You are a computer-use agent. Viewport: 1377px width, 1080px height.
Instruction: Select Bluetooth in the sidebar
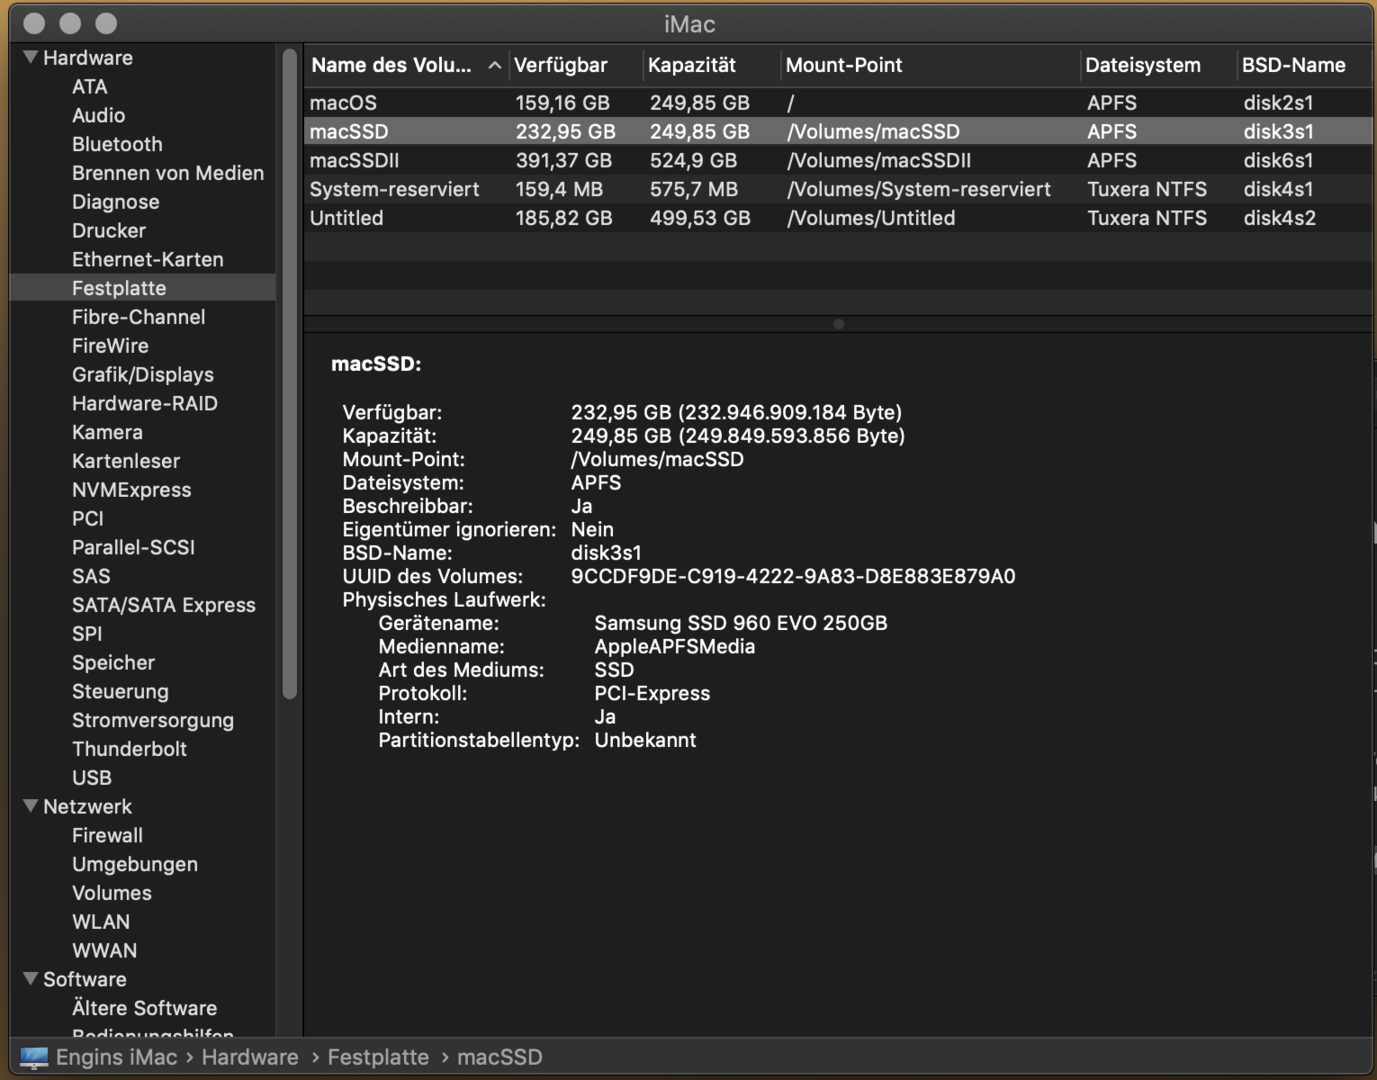pos(117,144)
